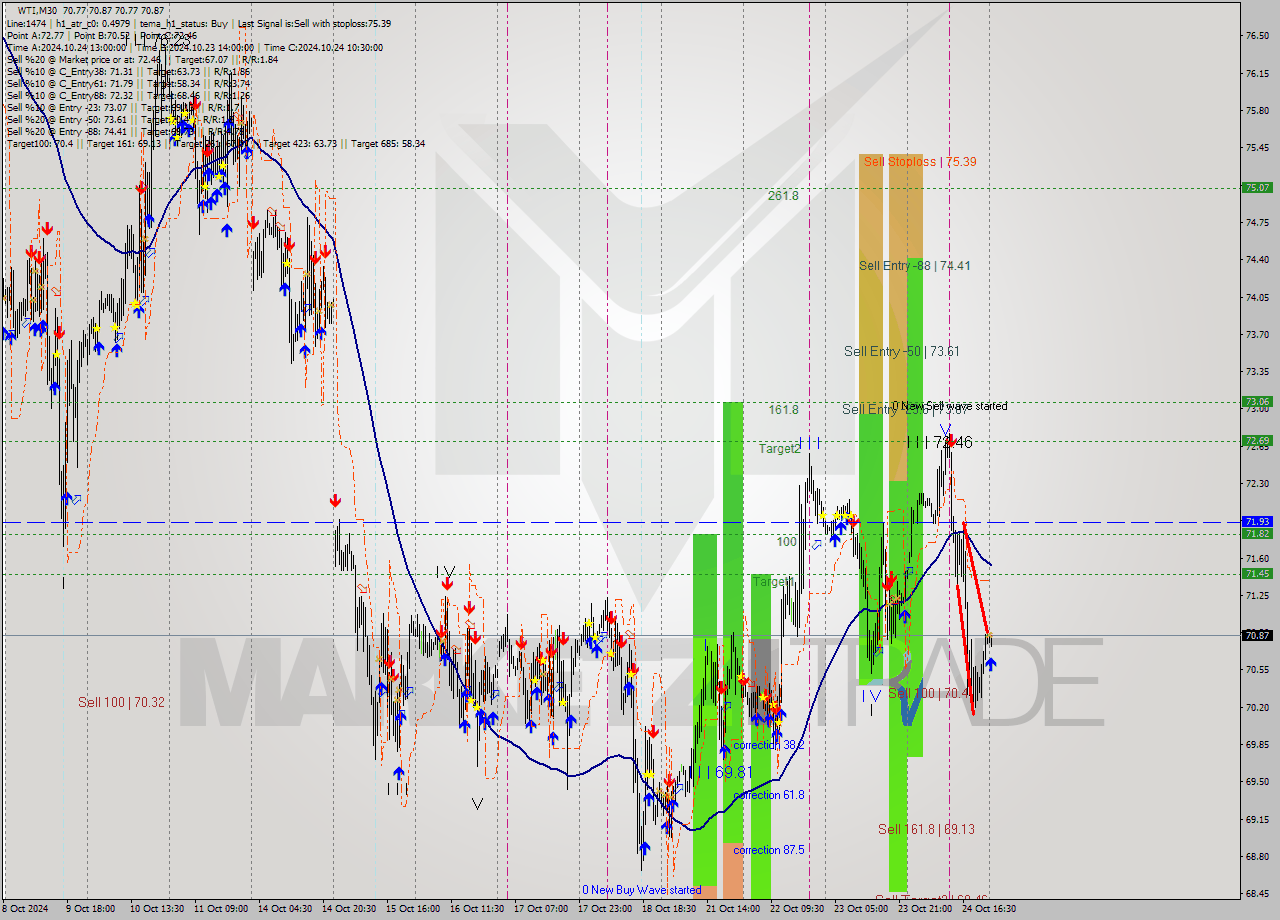The image size is (1280, 920).
Task: Click the green 75.07 price tag
Action: tap(1257, 187)
